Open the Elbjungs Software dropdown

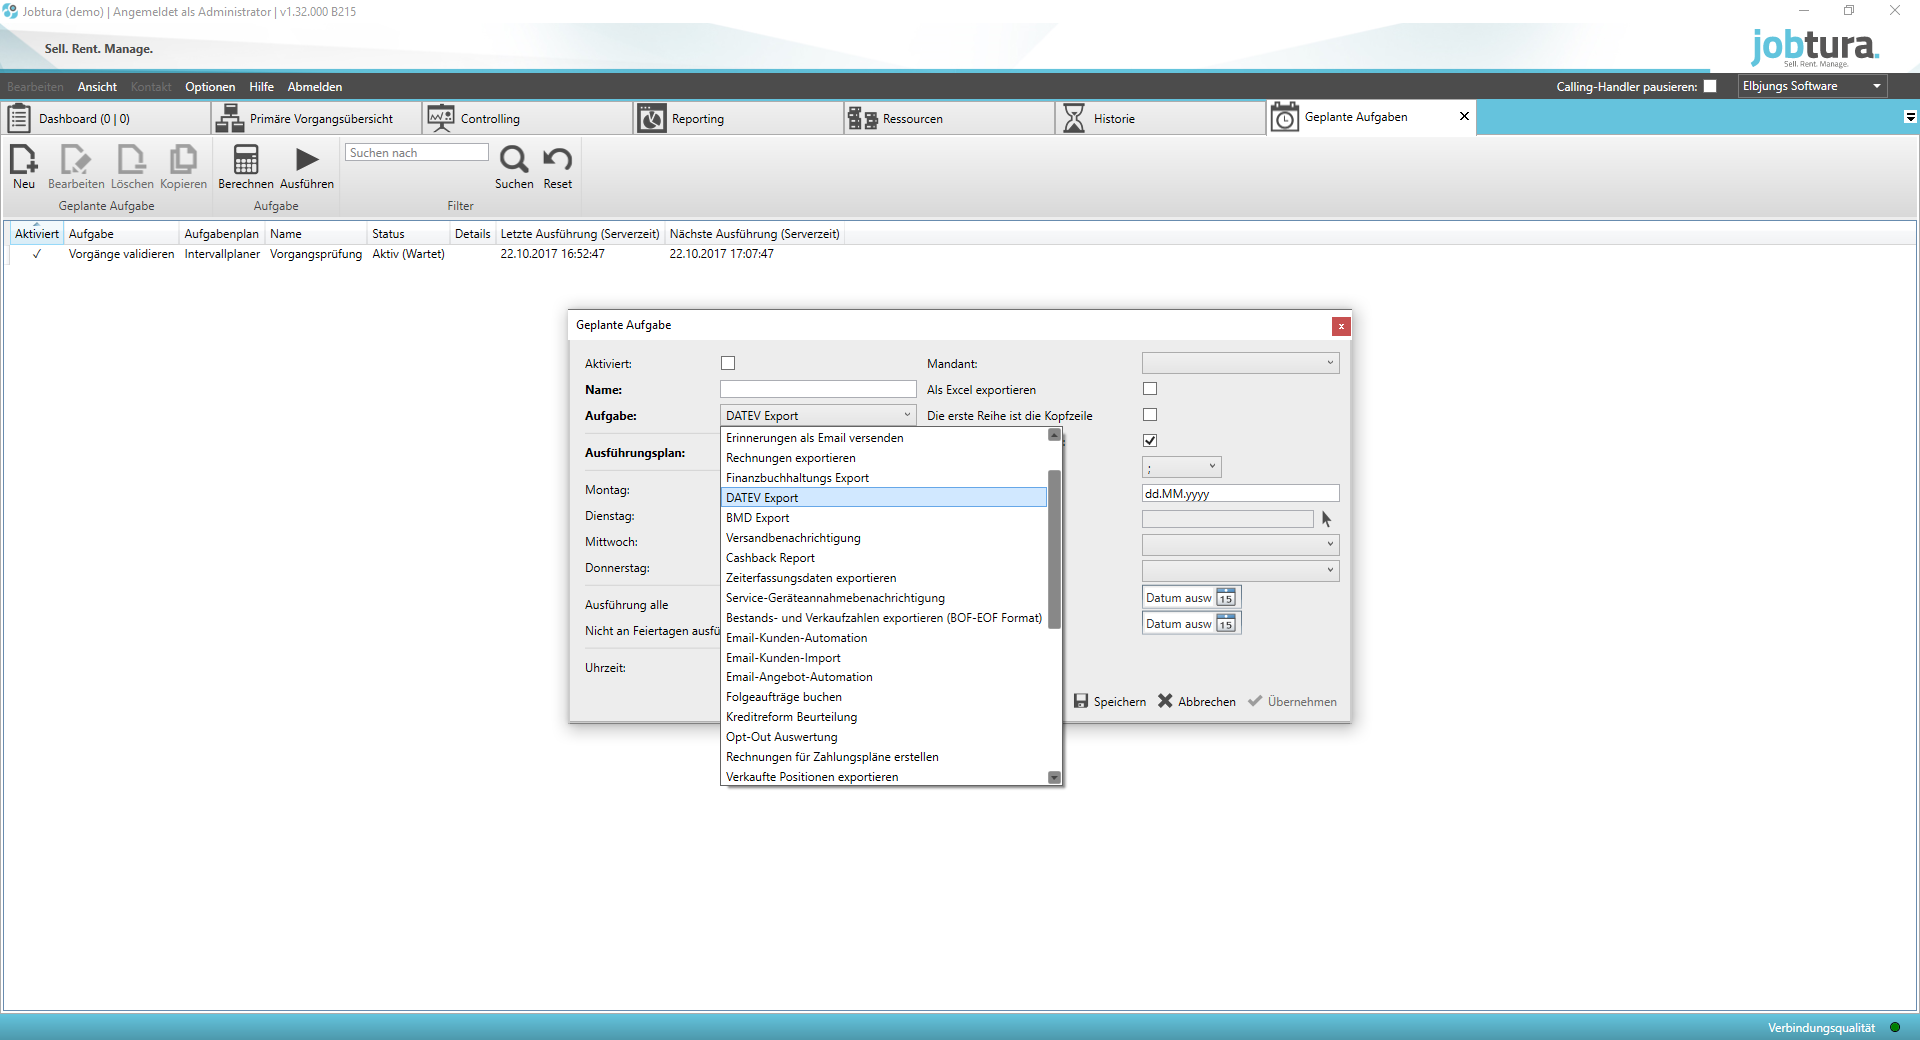tap(1812, 86)
